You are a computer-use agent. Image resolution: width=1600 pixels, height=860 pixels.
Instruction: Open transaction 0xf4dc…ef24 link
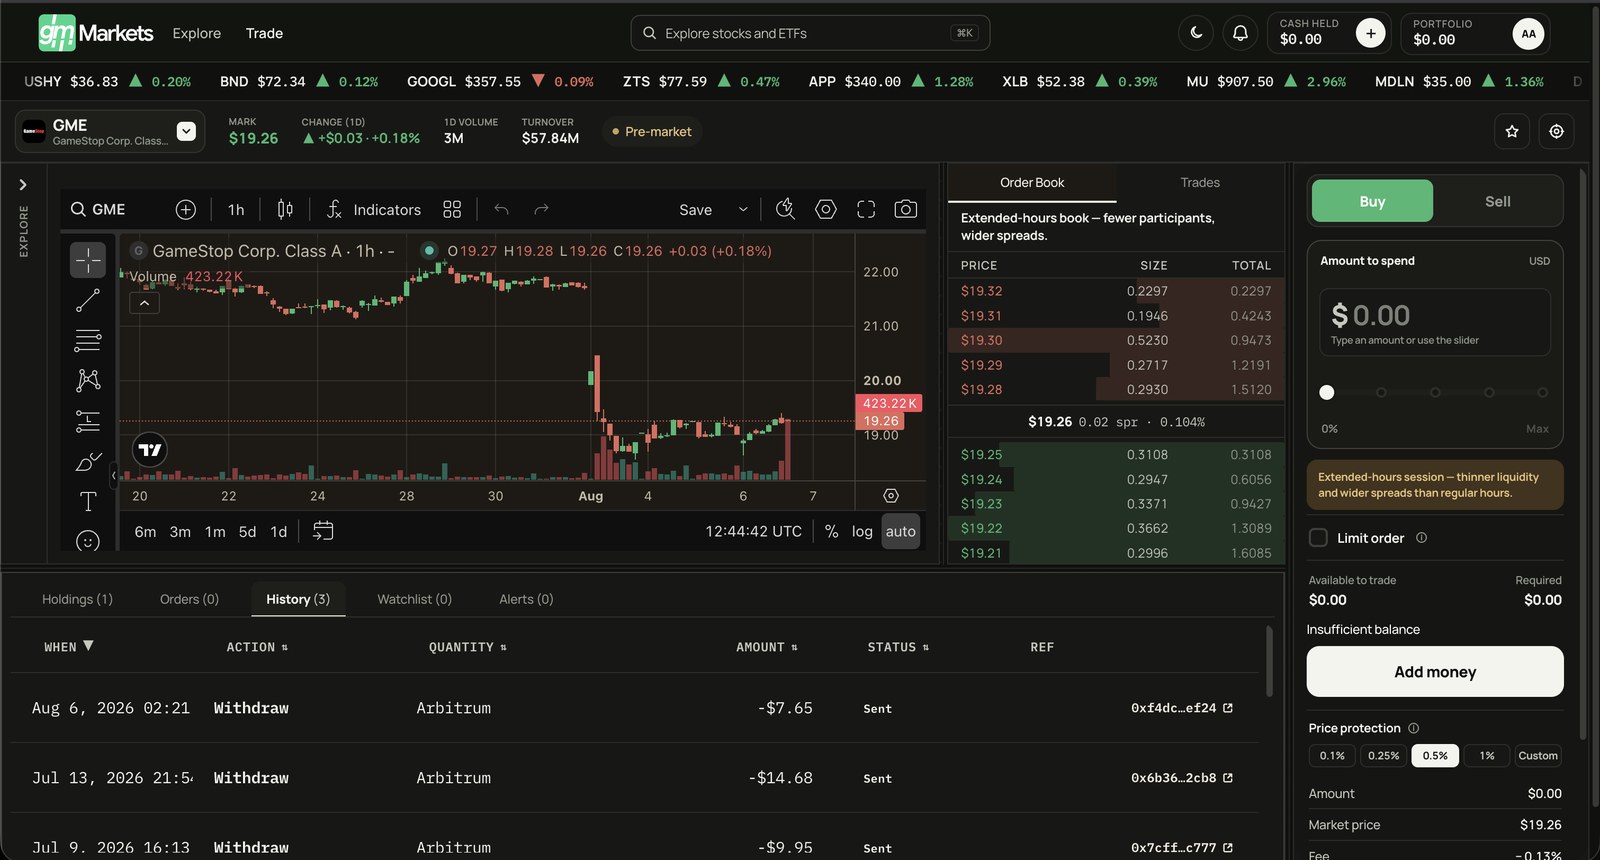[1182, 708]
